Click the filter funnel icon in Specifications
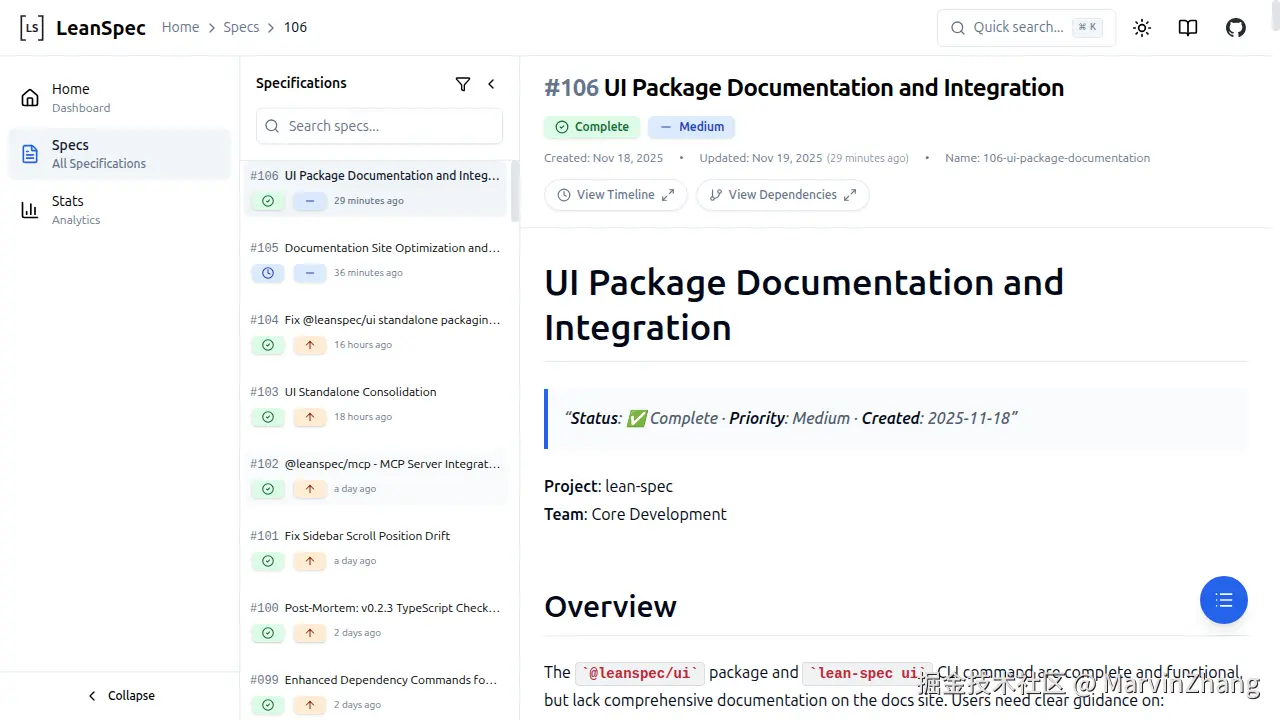Viewport: 1280px width, 720px height. coord(463,84)
